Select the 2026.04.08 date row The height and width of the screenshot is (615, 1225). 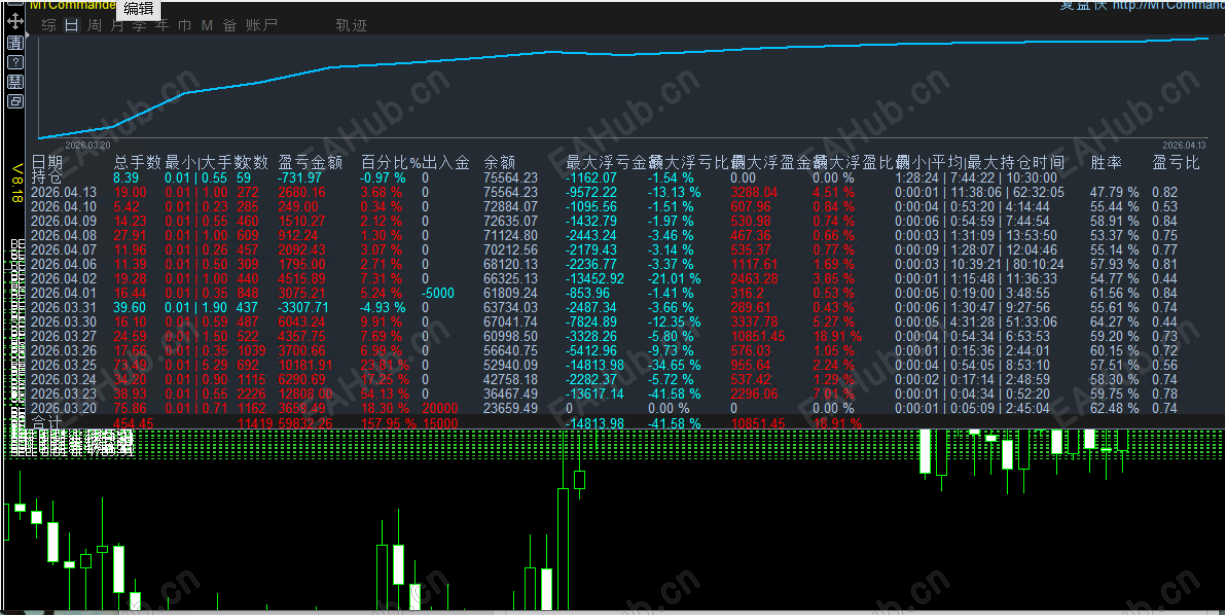[64, 236]
